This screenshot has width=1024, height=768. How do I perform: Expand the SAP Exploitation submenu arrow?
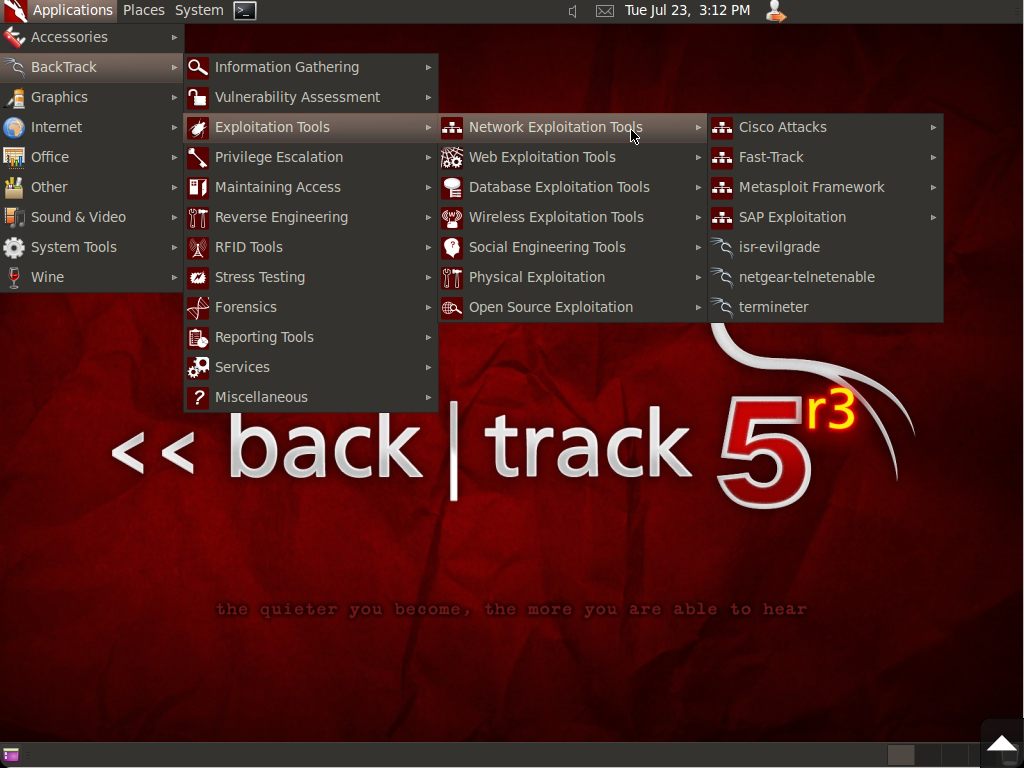(x=934, y=217)
